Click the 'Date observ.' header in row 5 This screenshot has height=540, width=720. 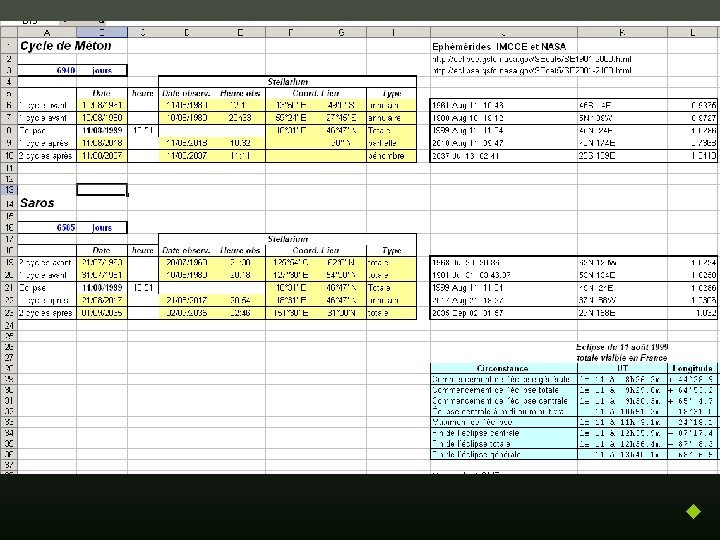pyautogui.click(x=186, y=93)
